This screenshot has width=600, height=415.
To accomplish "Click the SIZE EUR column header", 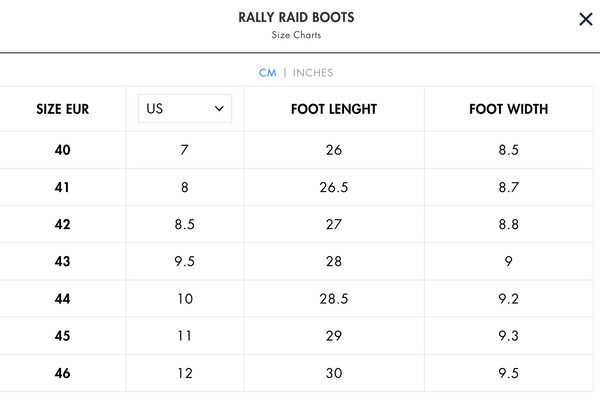I will click(x=62, y=109).
